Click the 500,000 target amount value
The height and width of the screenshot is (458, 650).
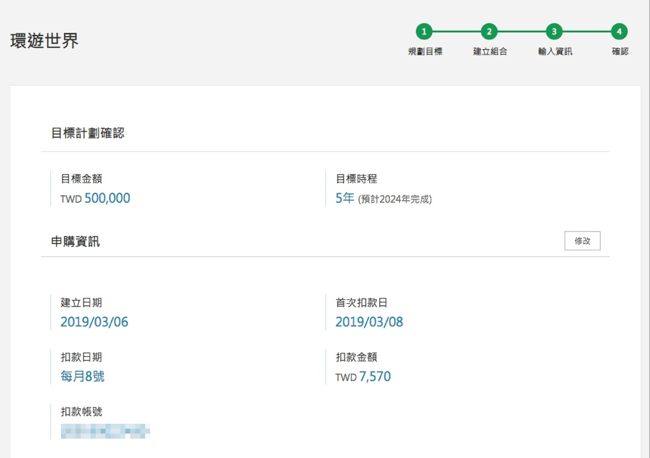[x=107, y=199]
